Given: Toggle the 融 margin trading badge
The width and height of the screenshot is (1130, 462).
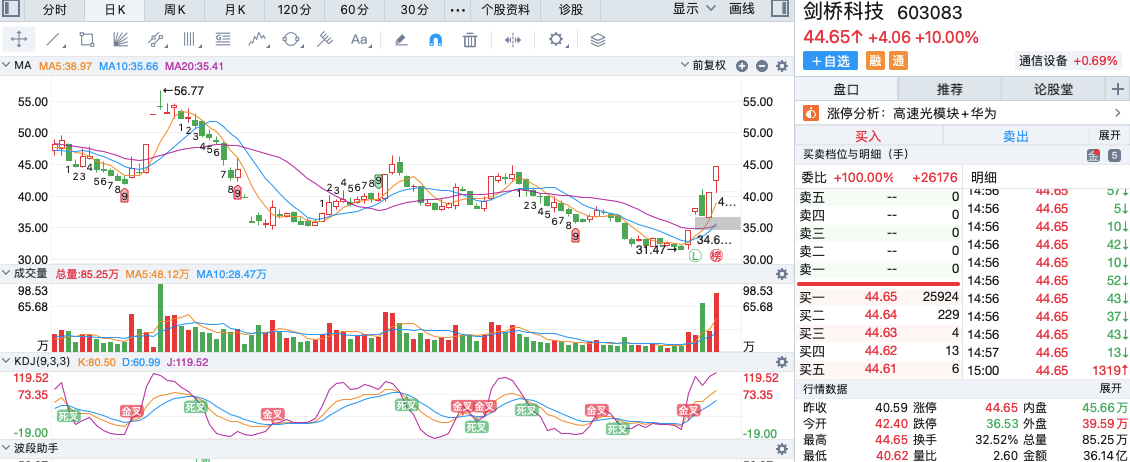Looking at the screenshot, I should pyautogui.click(x=876, y=61).
